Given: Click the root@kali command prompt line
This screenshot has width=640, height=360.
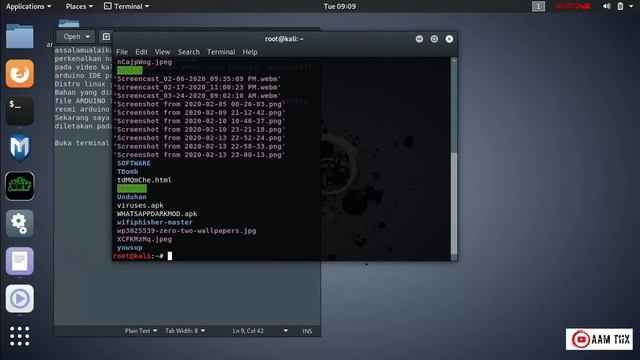Looking at the screenshot, I should (x=142, y=256).
